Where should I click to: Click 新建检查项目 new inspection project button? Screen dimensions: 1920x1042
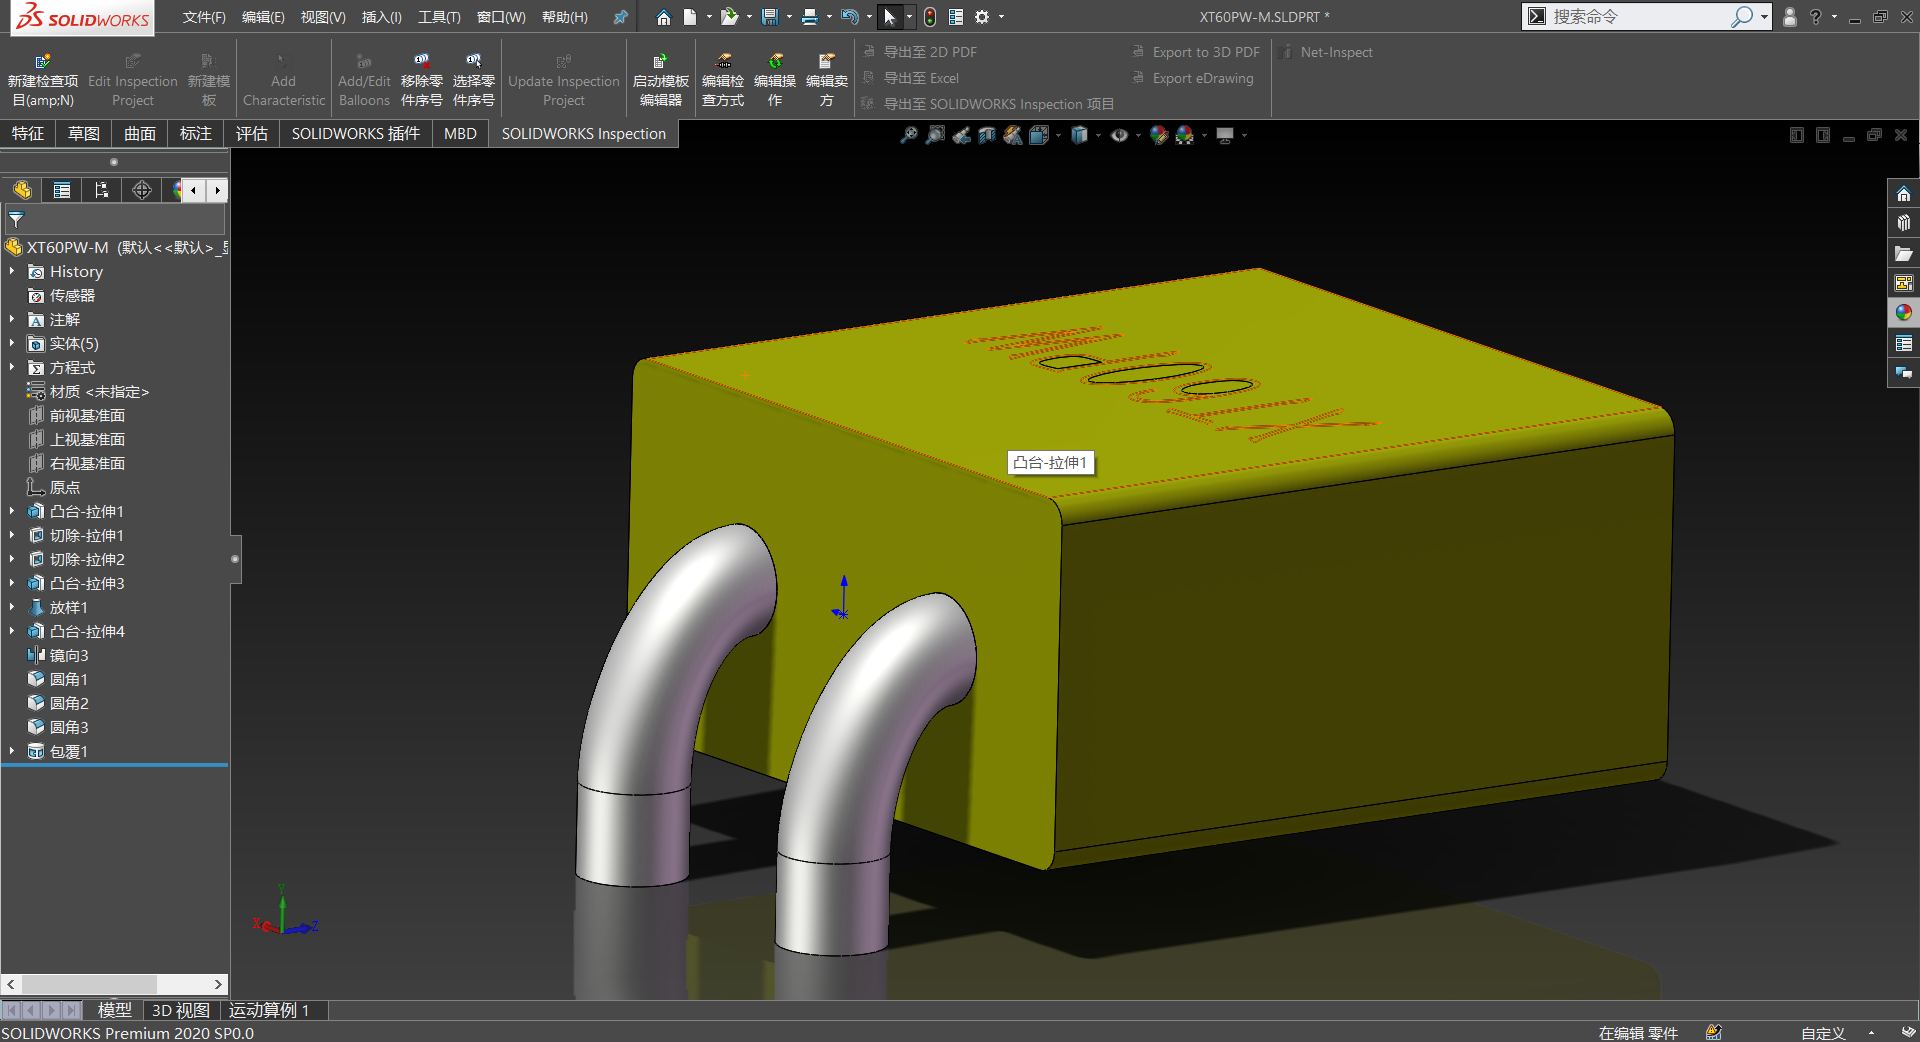coord(43,80)
